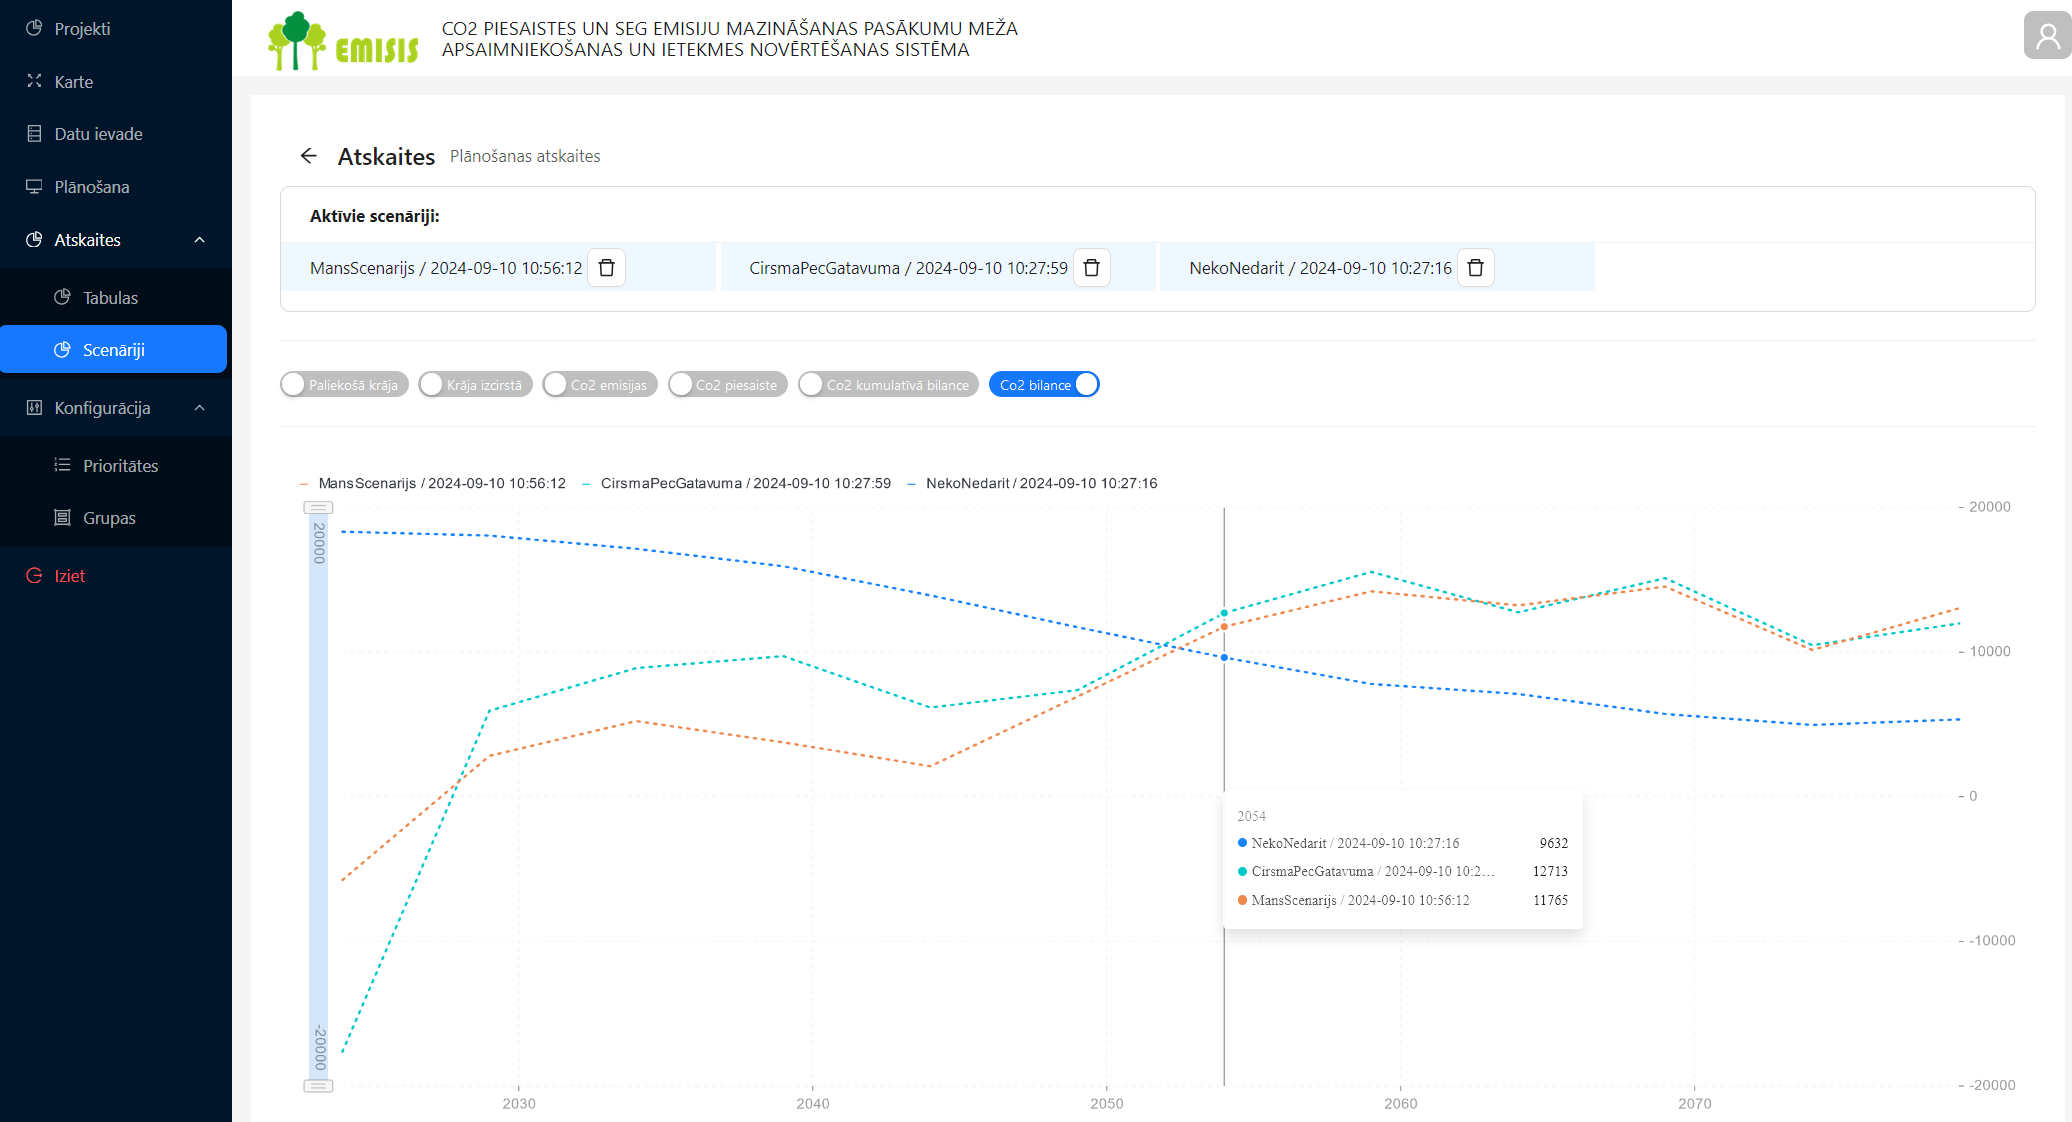
Task: Turn on the Co2 emisijas toggle
Action: [x=599, y=385]
